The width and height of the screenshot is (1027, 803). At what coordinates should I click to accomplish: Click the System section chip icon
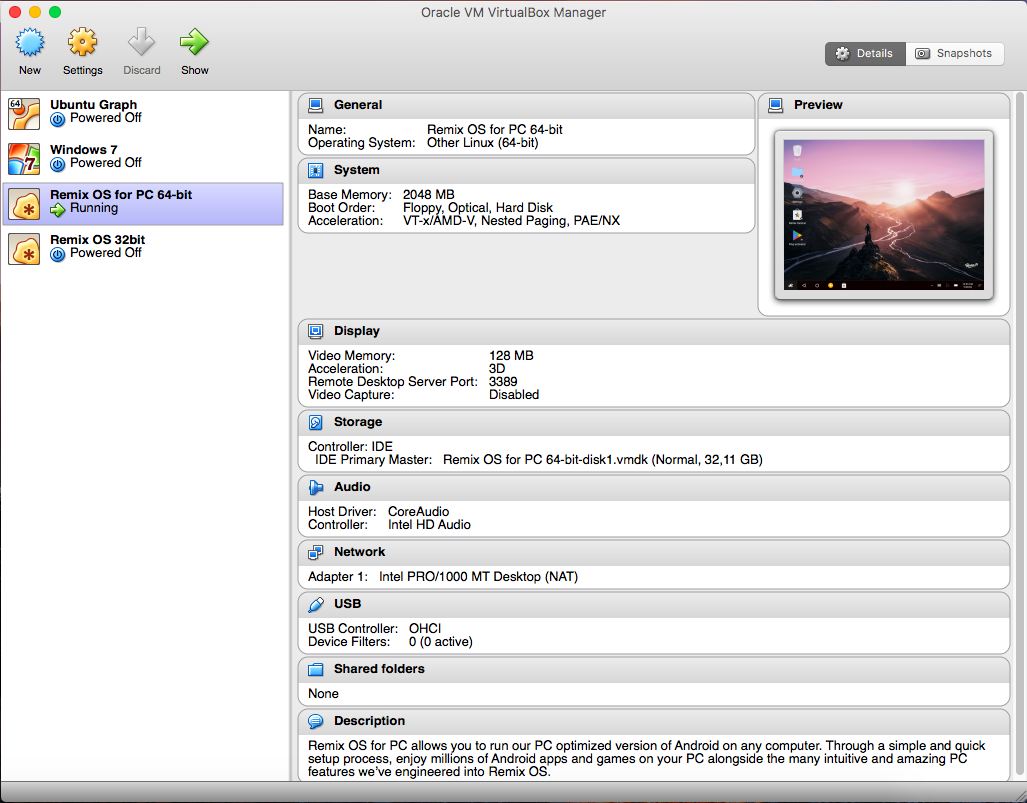coord(316,170)
